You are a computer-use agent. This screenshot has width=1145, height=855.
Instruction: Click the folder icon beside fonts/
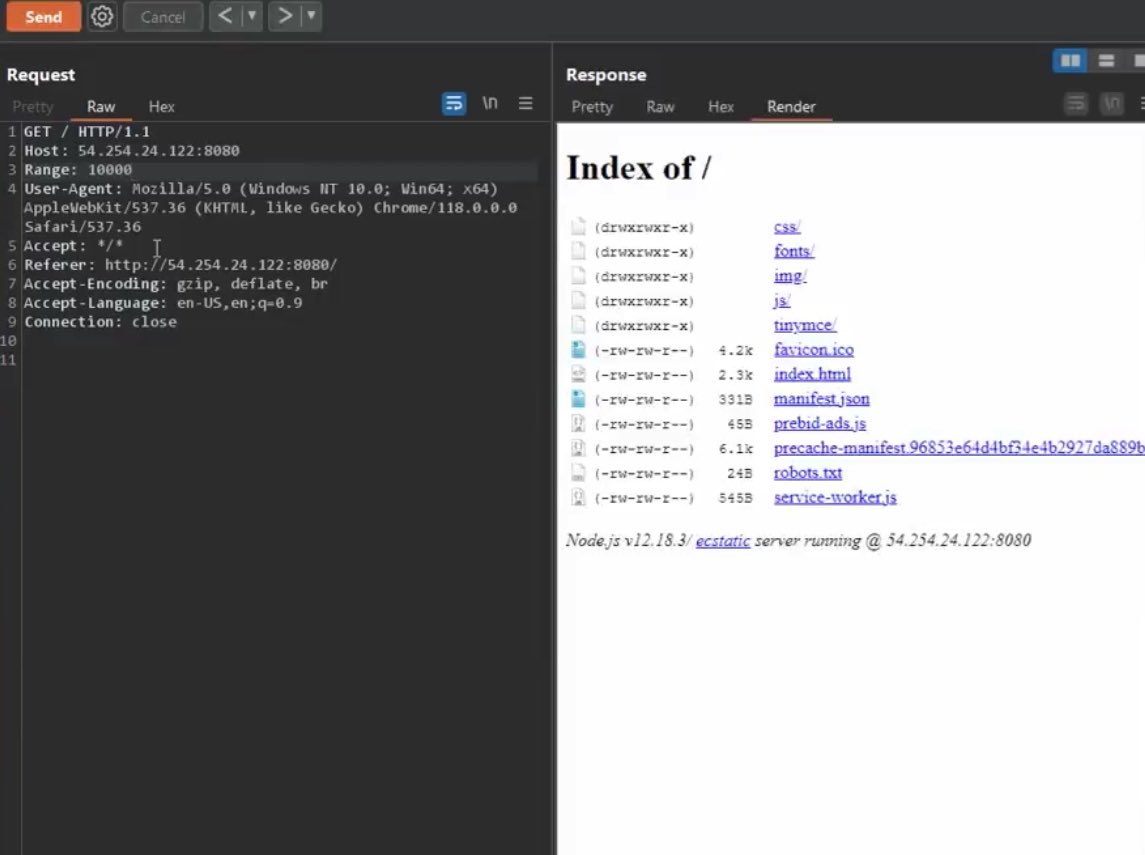578,251
